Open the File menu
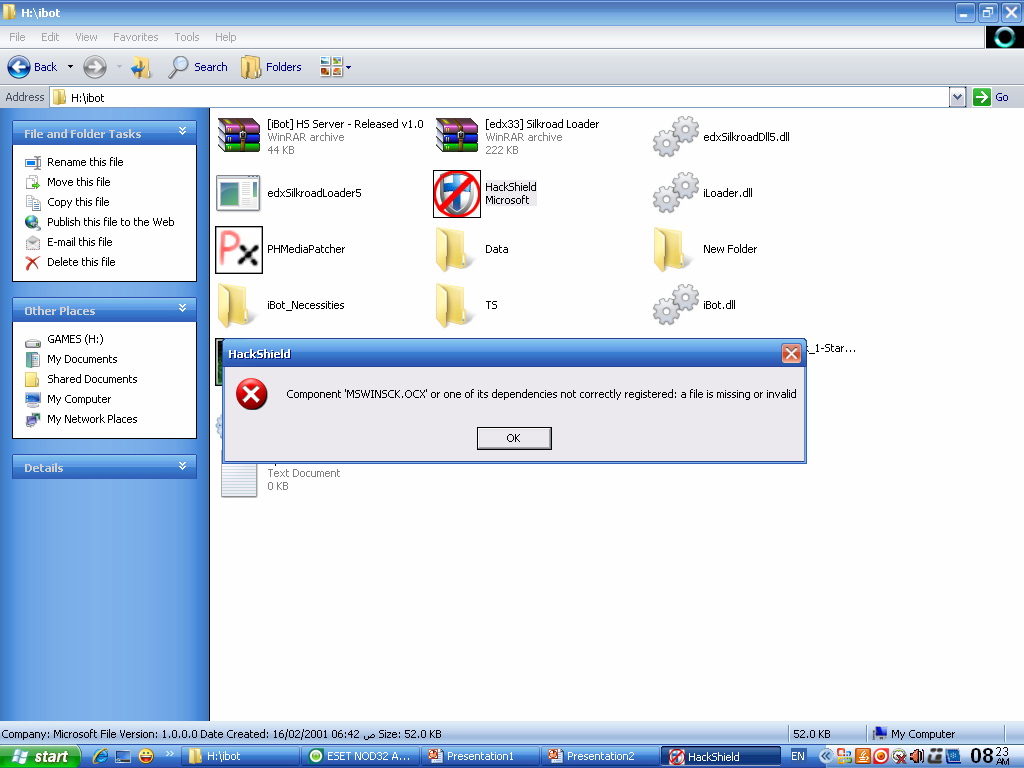 click(x=17, y=37)
